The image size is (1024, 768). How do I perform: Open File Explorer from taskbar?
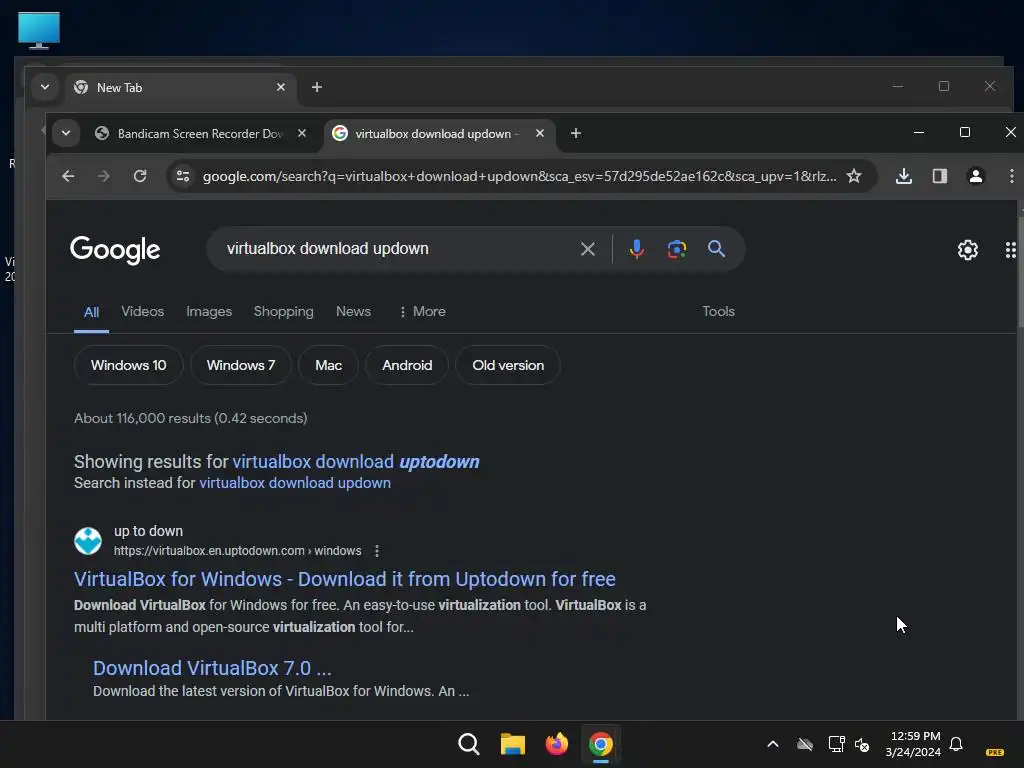click(x=513, y=744)
